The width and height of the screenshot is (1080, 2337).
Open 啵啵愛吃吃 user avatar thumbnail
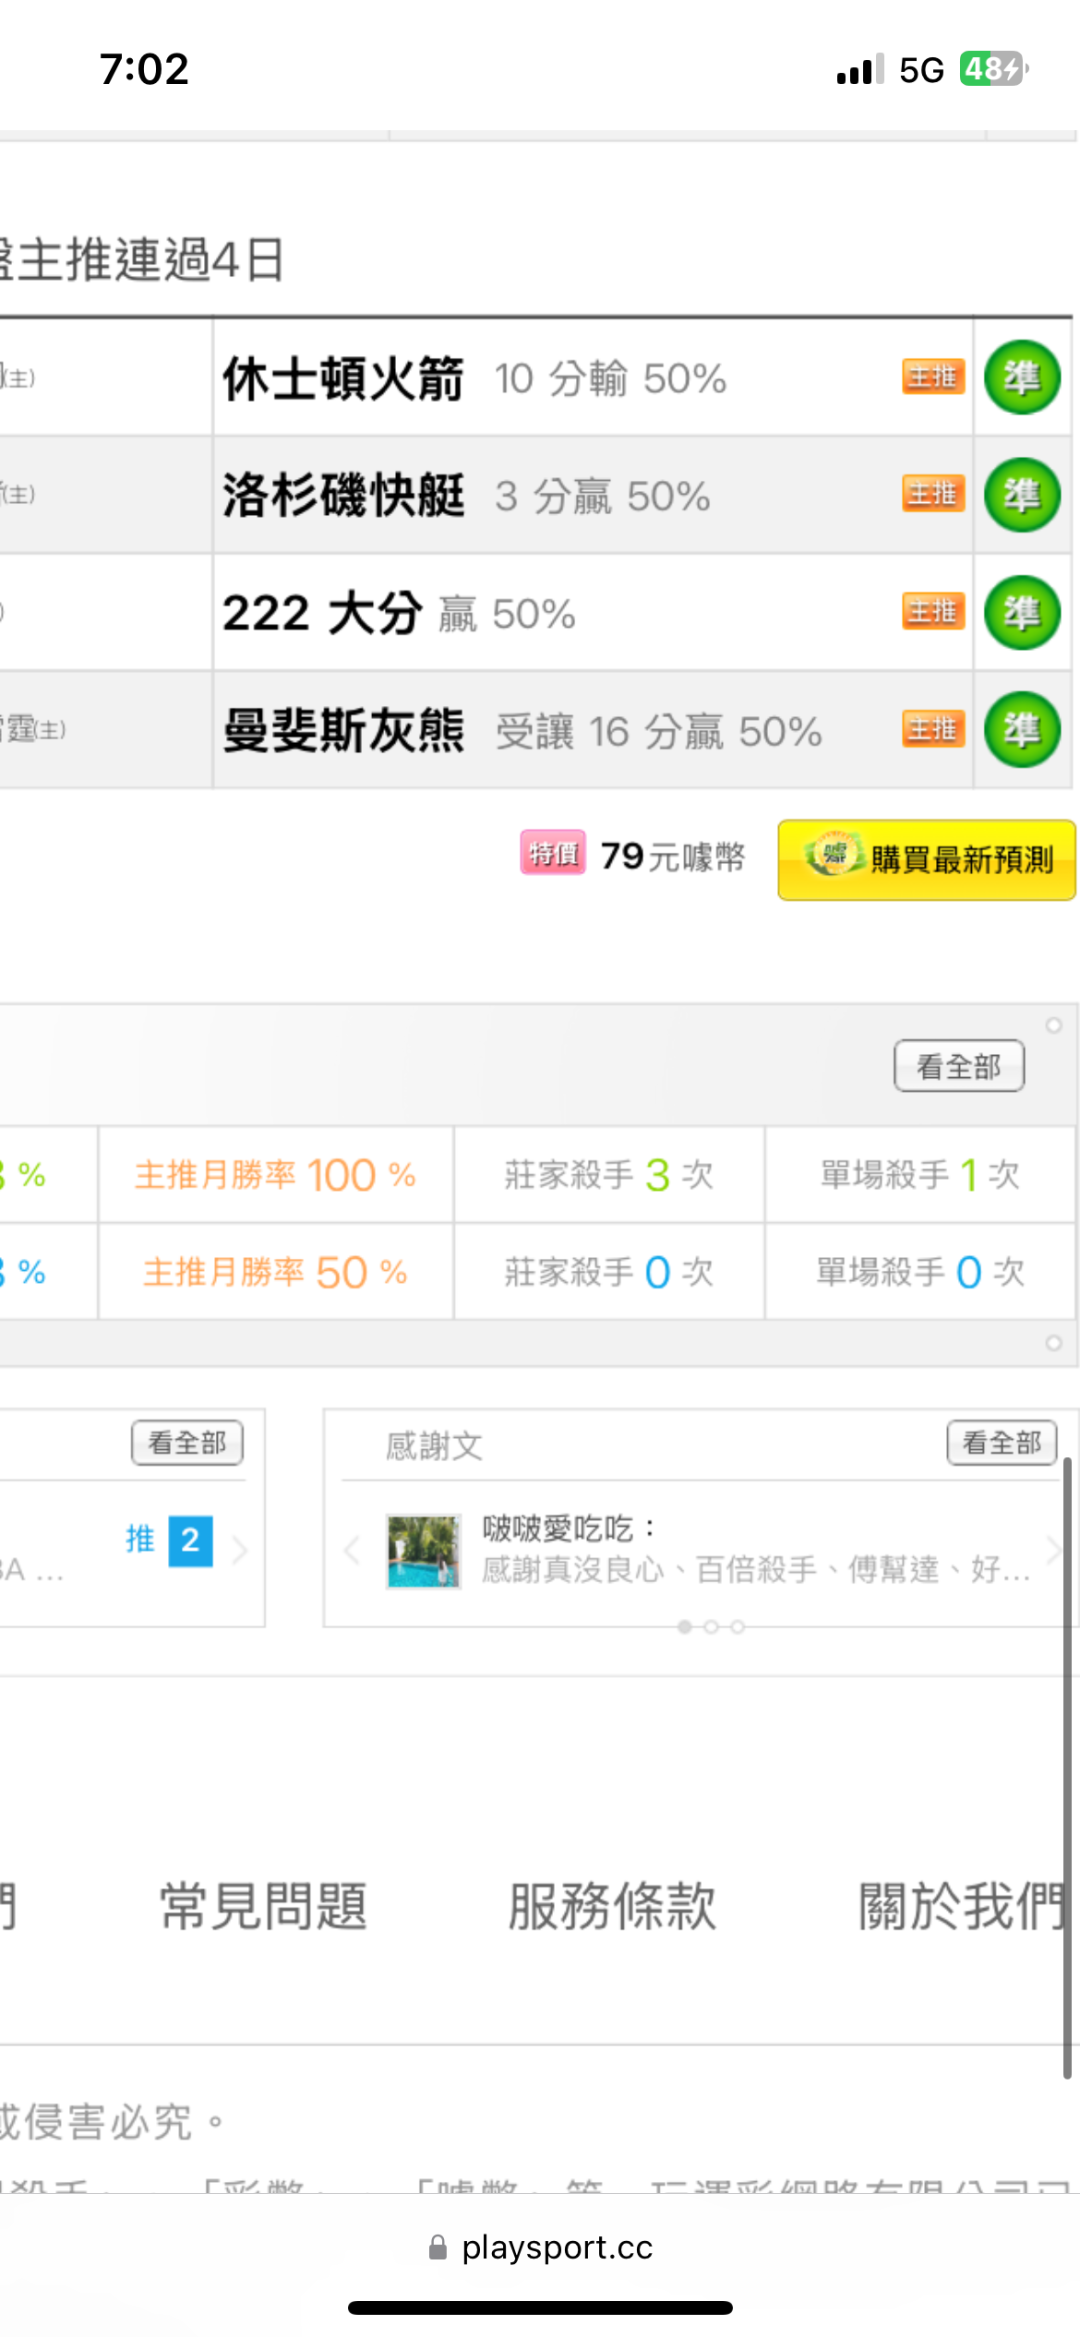(x=424, y=1551)
